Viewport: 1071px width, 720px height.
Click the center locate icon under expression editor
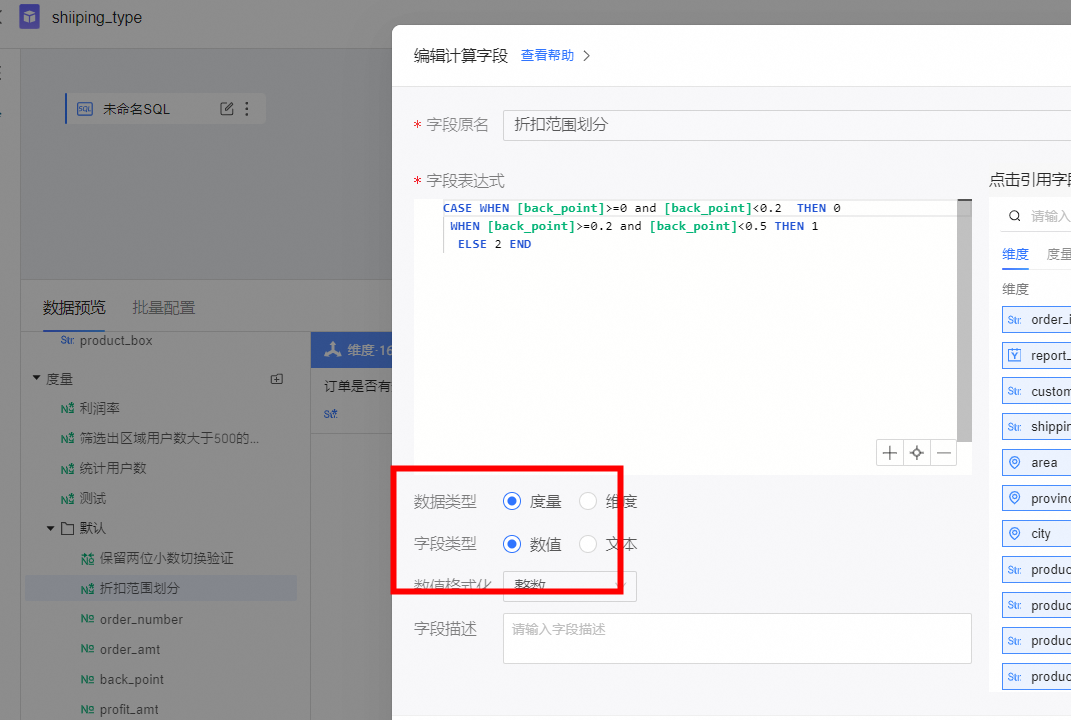[916, 453]
